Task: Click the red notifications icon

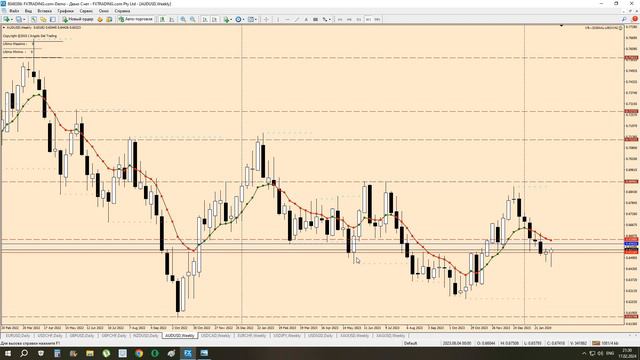Action: pyautogui.click(x=635, y=19)
